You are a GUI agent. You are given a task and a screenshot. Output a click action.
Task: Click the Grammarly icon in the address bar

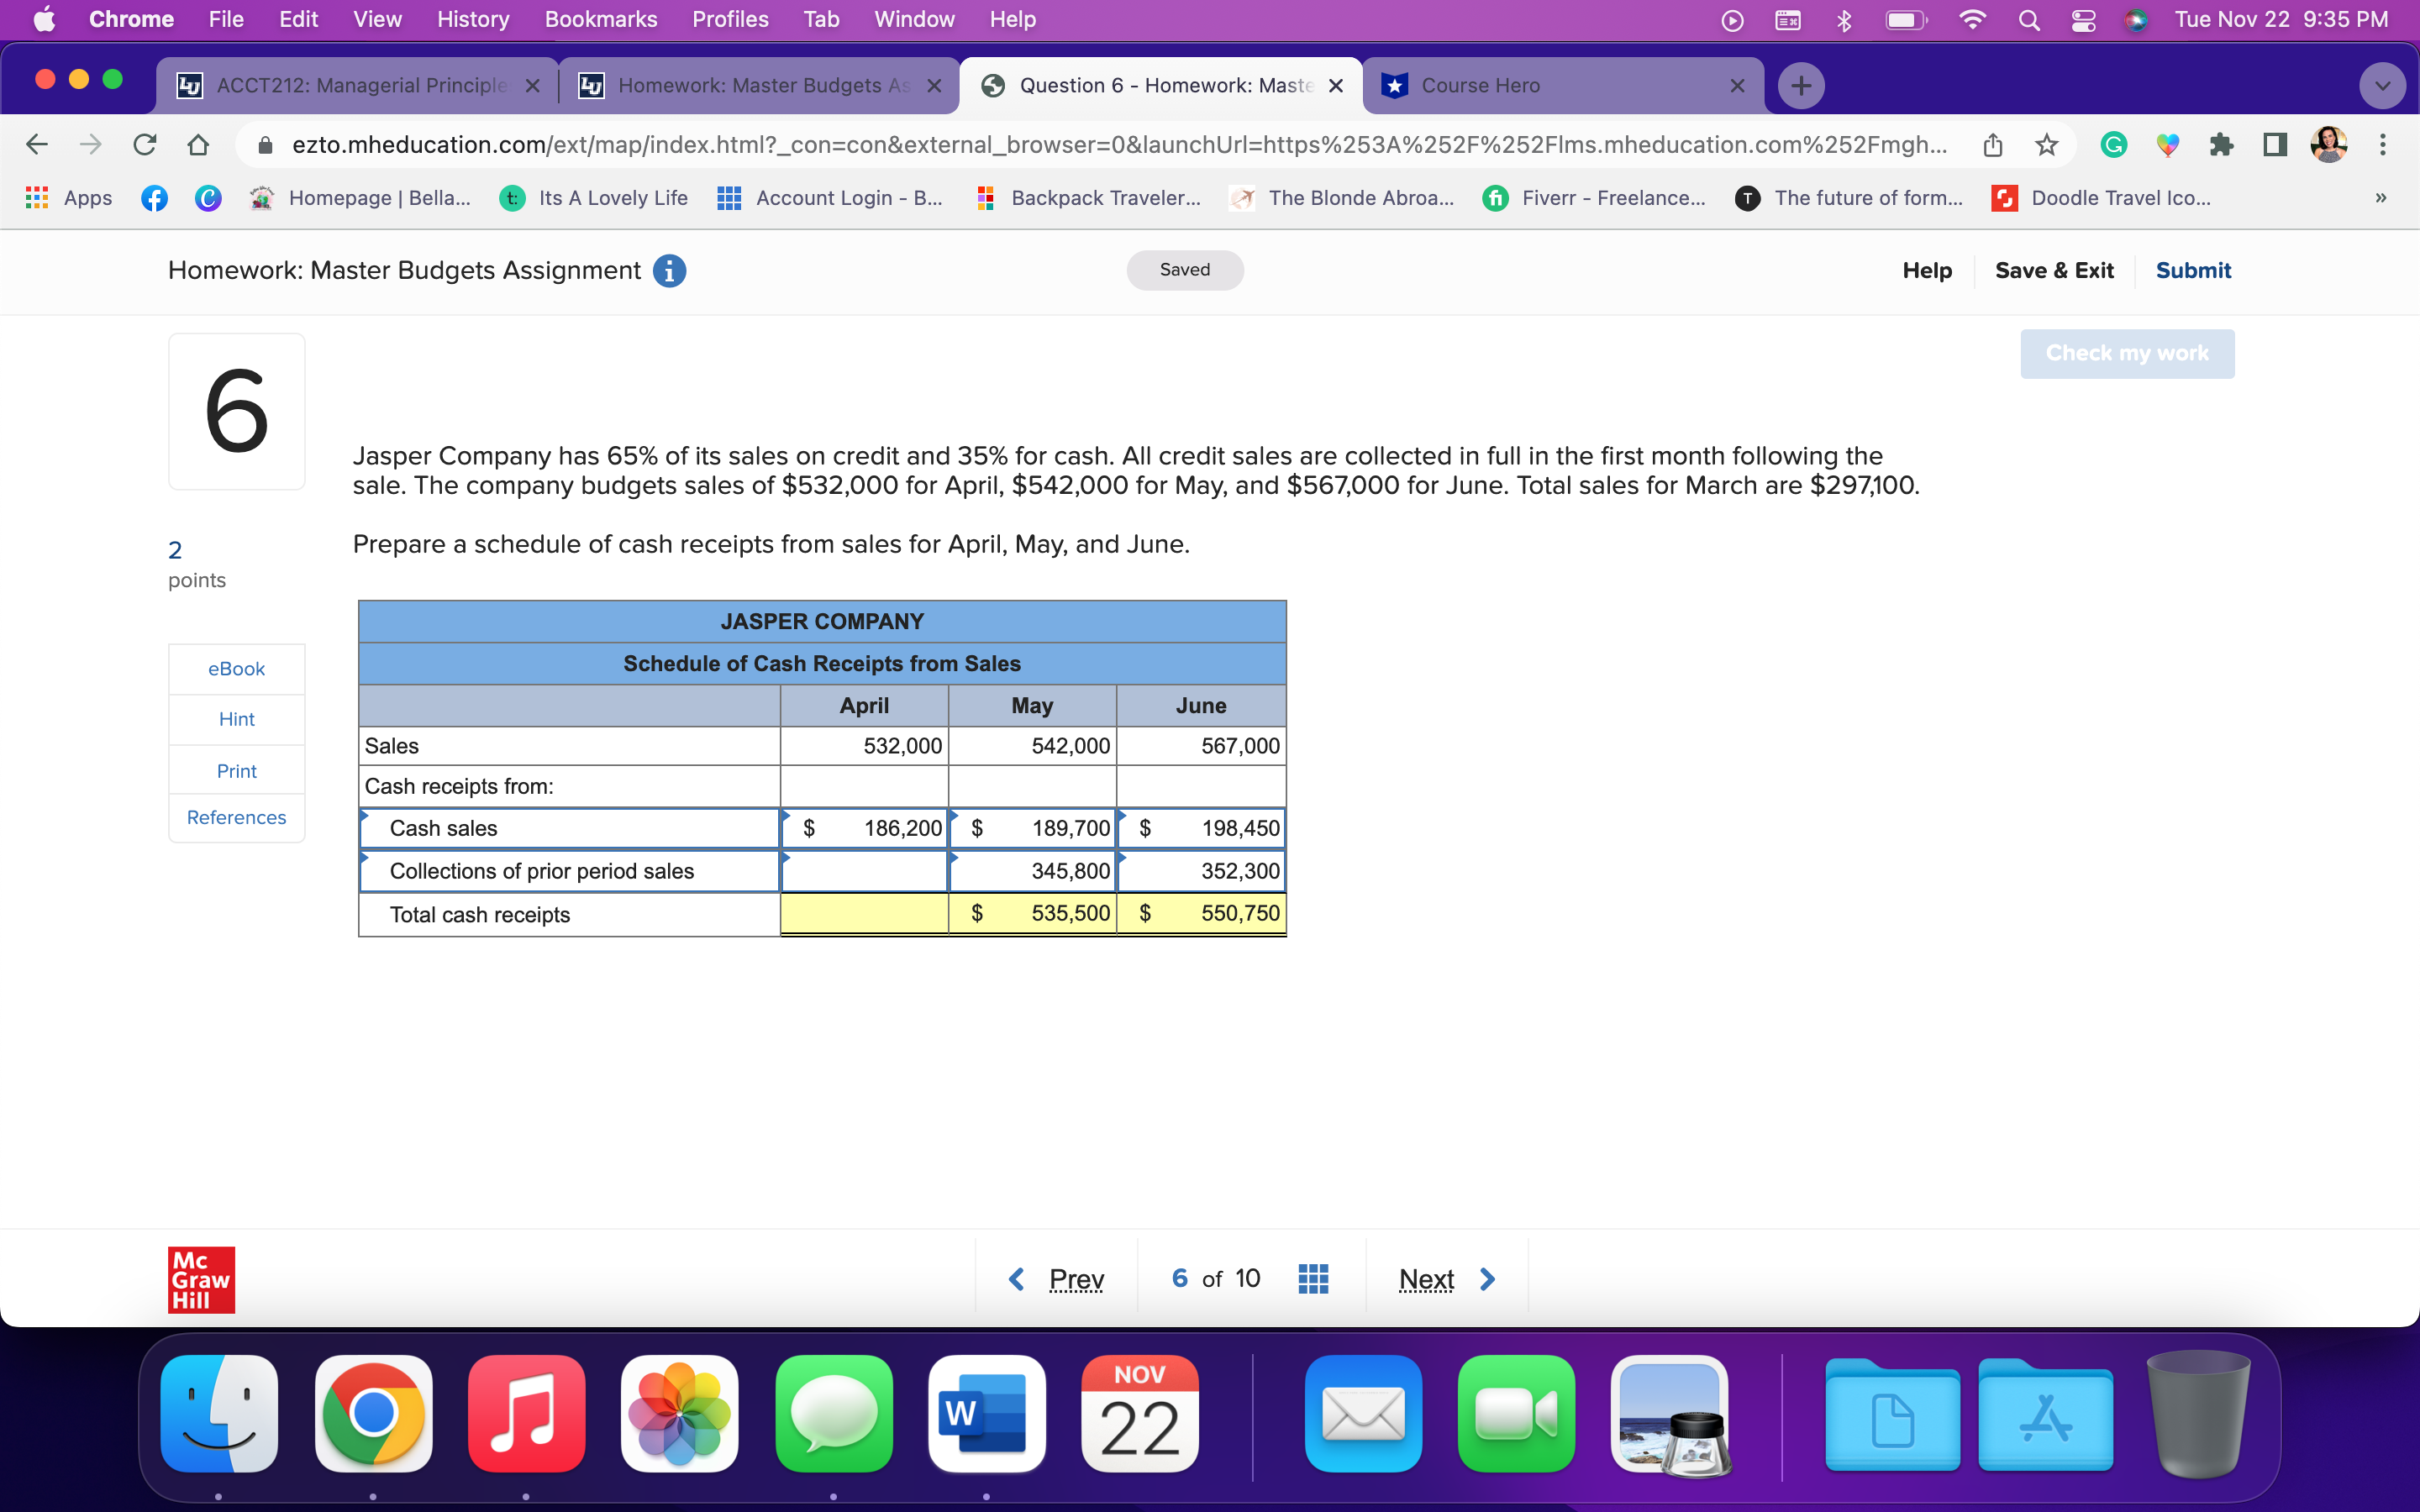point(2113,145)
